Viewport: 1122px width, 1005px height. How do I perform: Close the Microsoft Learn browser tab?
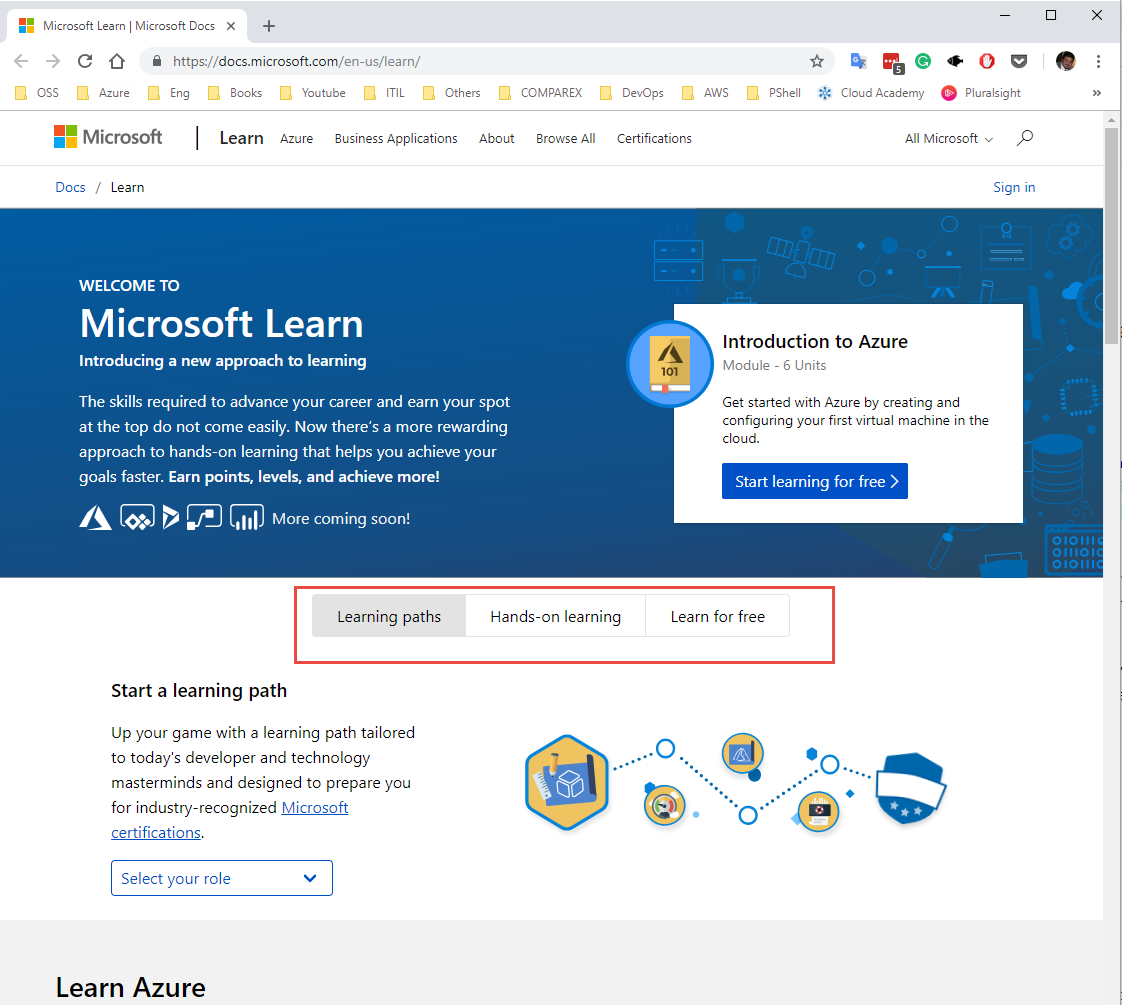[x=231, y=26]
